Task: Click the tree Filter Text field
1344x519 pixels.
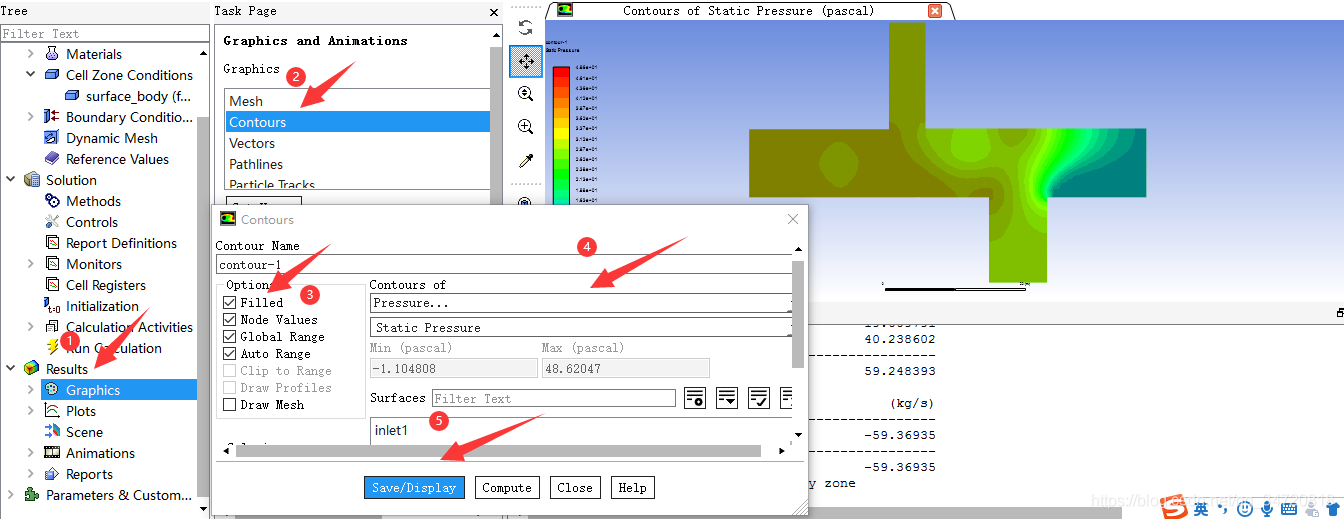Action: [104, 33]
